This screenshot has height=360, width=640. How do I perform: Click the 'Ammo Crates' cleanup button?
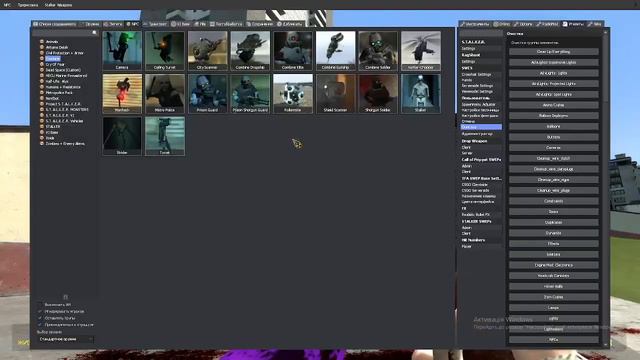553,105
